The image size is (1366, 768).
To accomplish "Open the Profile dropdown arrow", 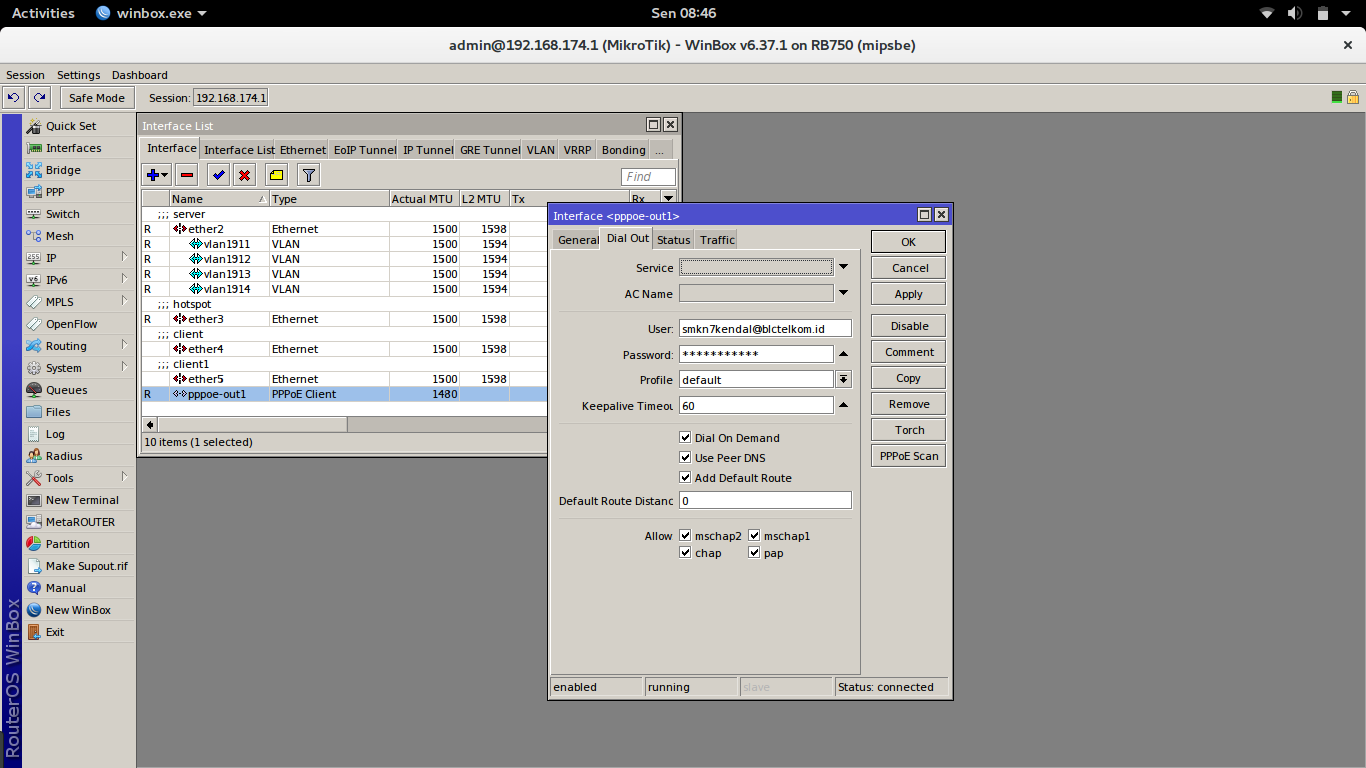I will 844,380.
